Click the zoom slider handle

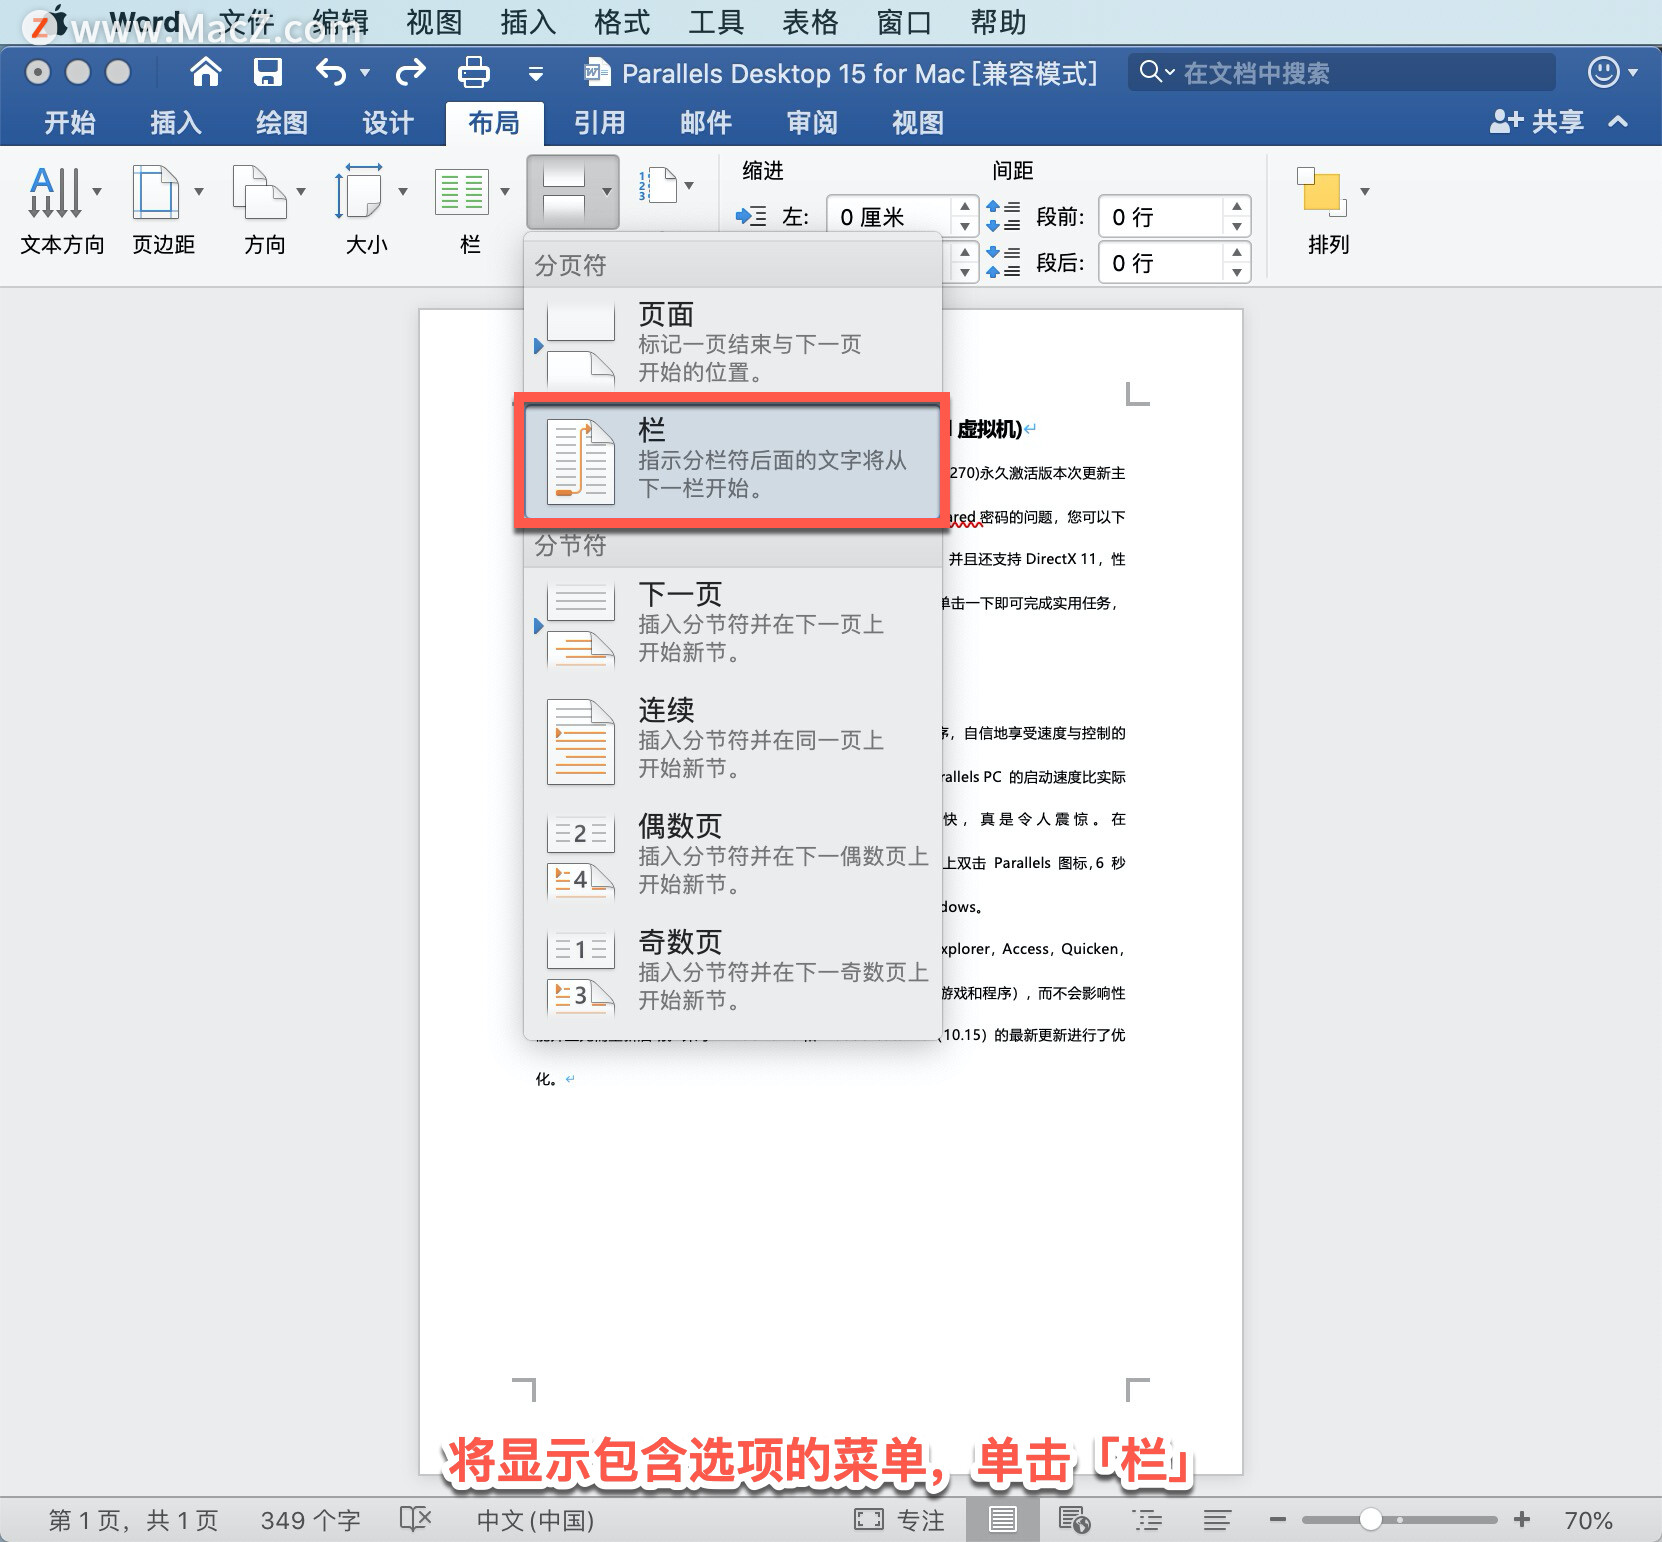click(x=1370, y=1520)
